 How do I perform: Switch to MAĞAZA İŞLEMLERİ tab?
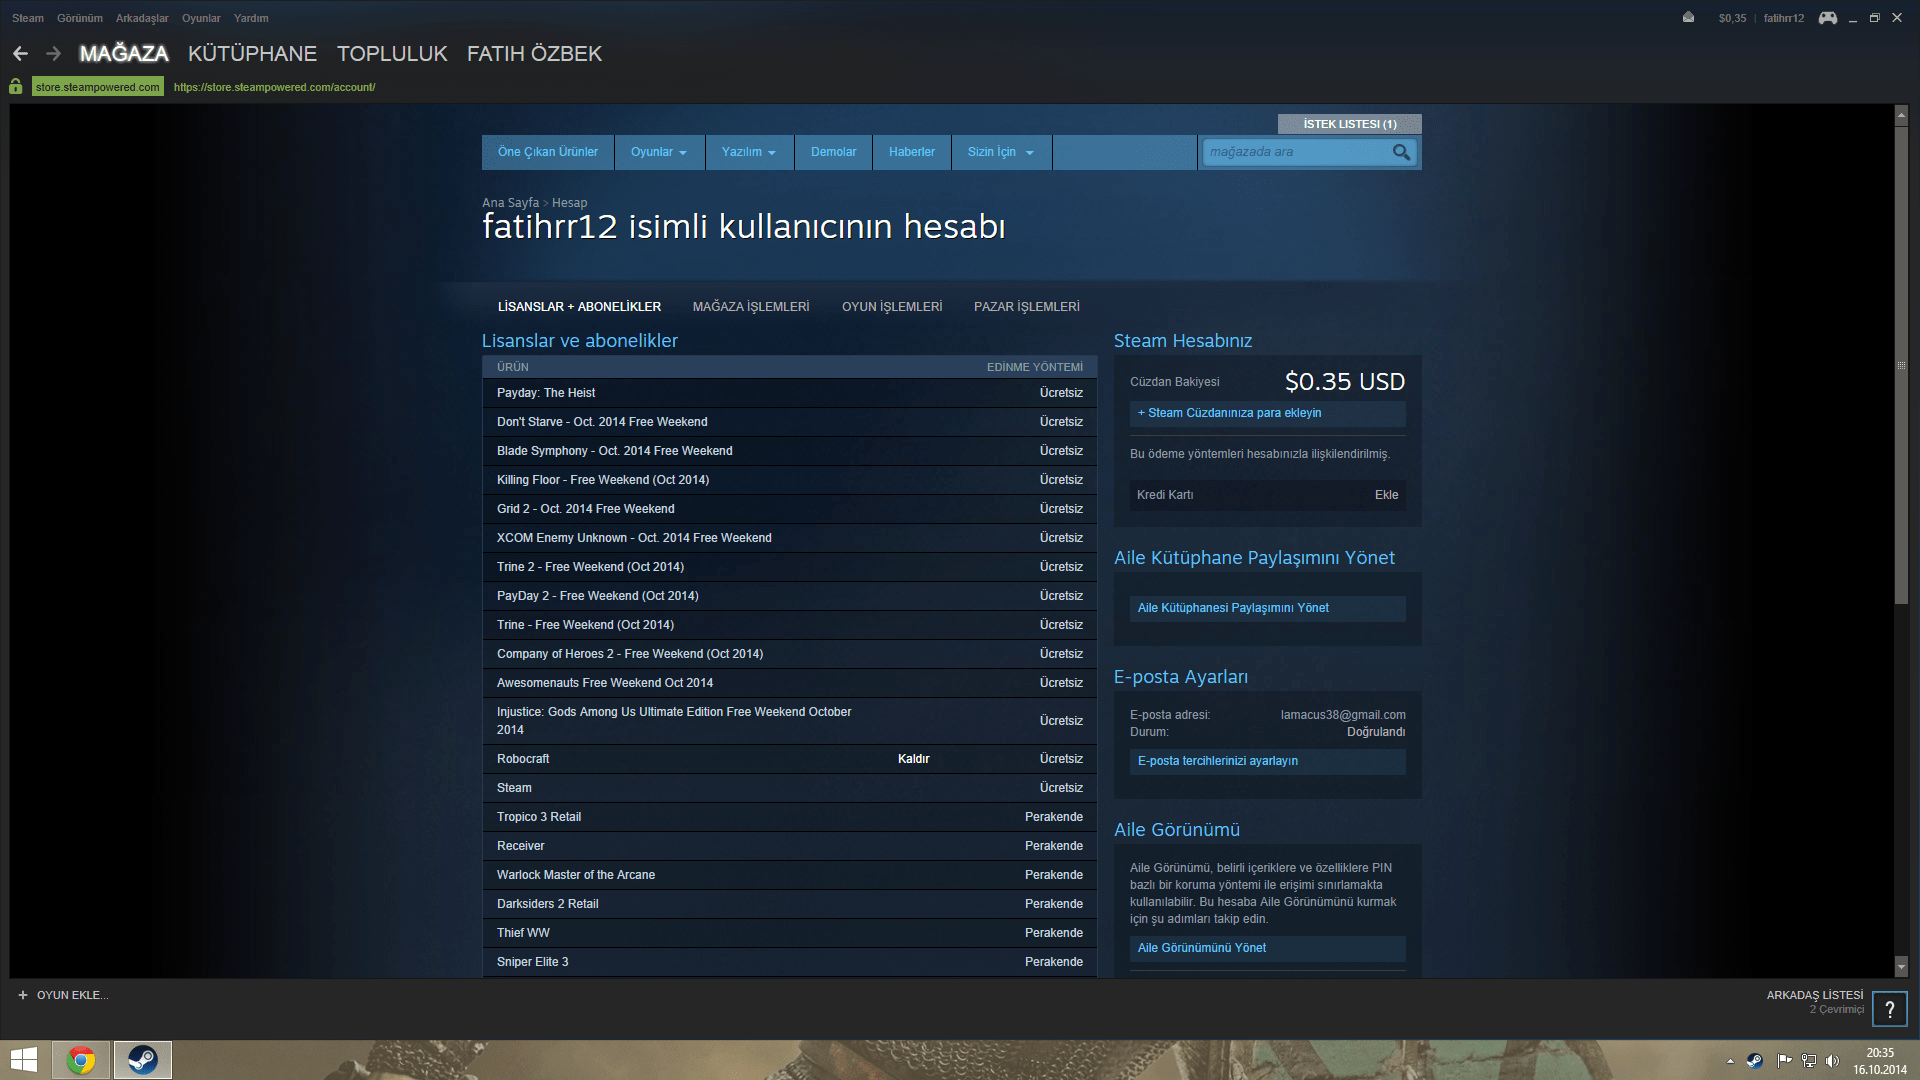750,307
